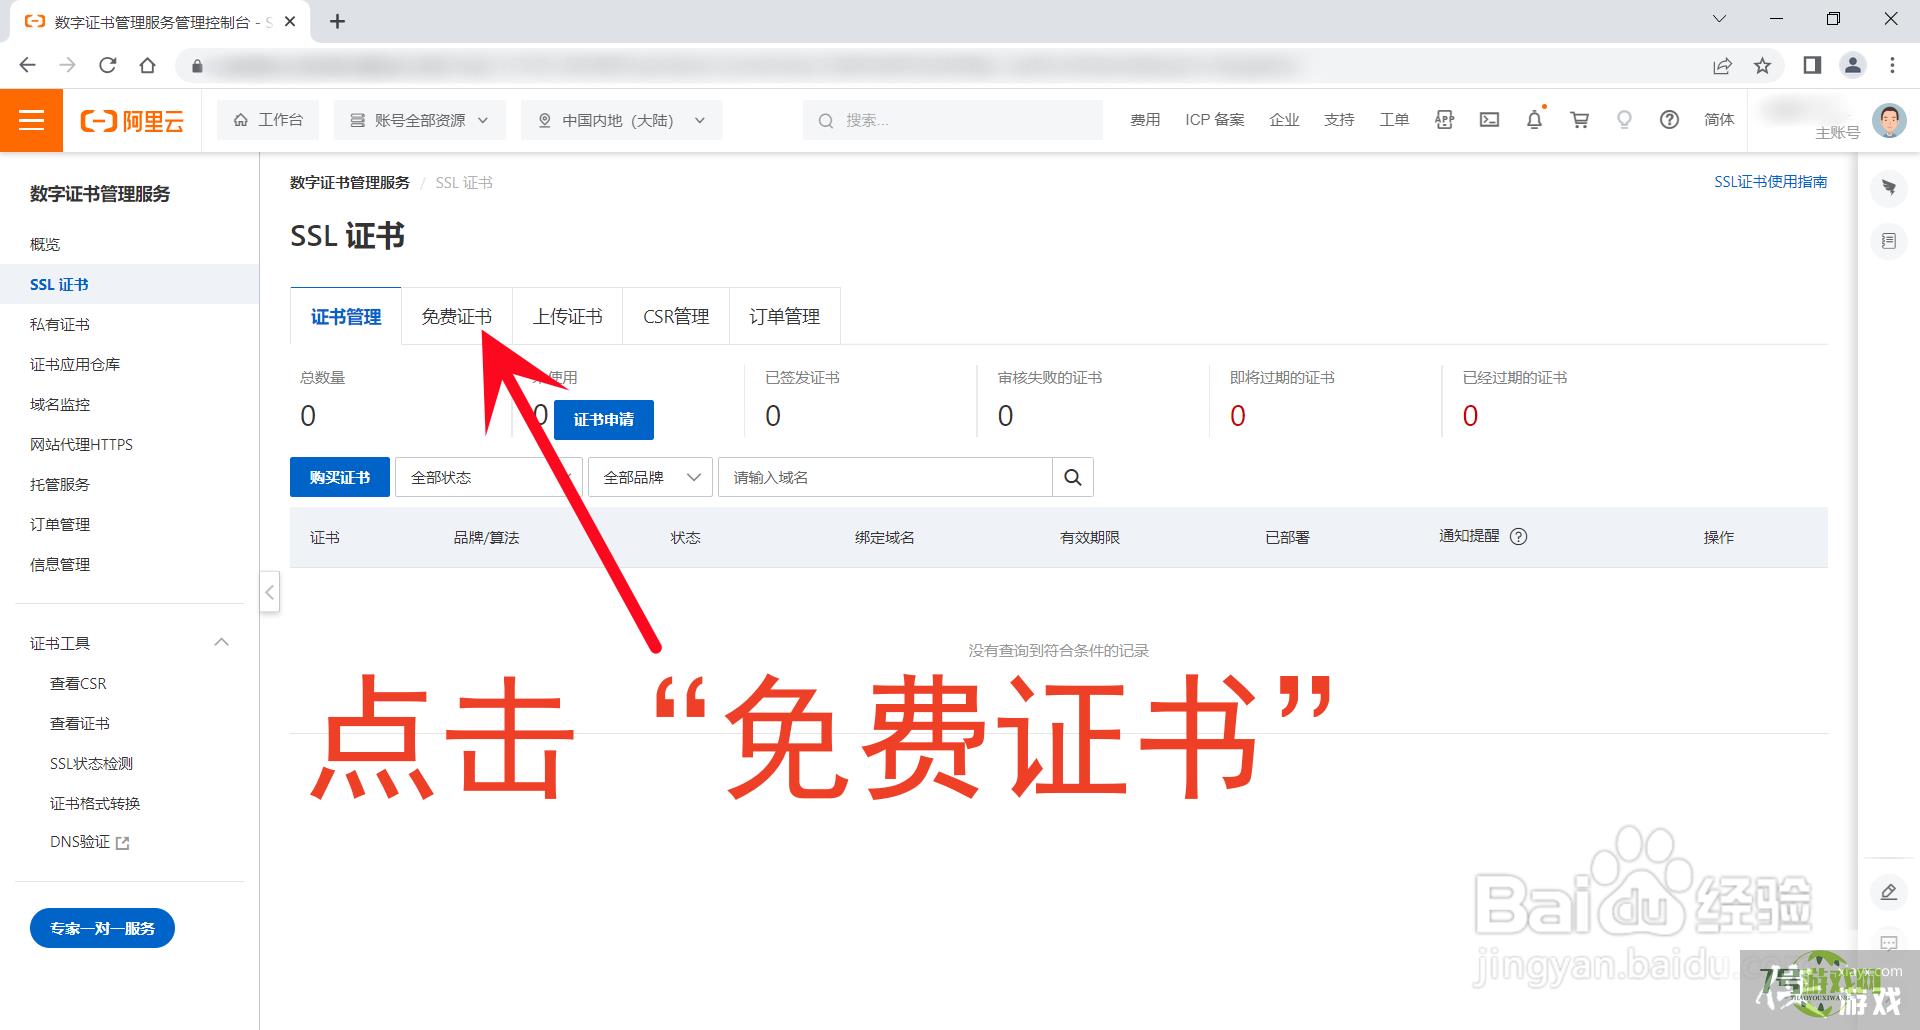Click the 专家一对一服务 button
Screen dimensions: 1920x1030
[102, 928]
